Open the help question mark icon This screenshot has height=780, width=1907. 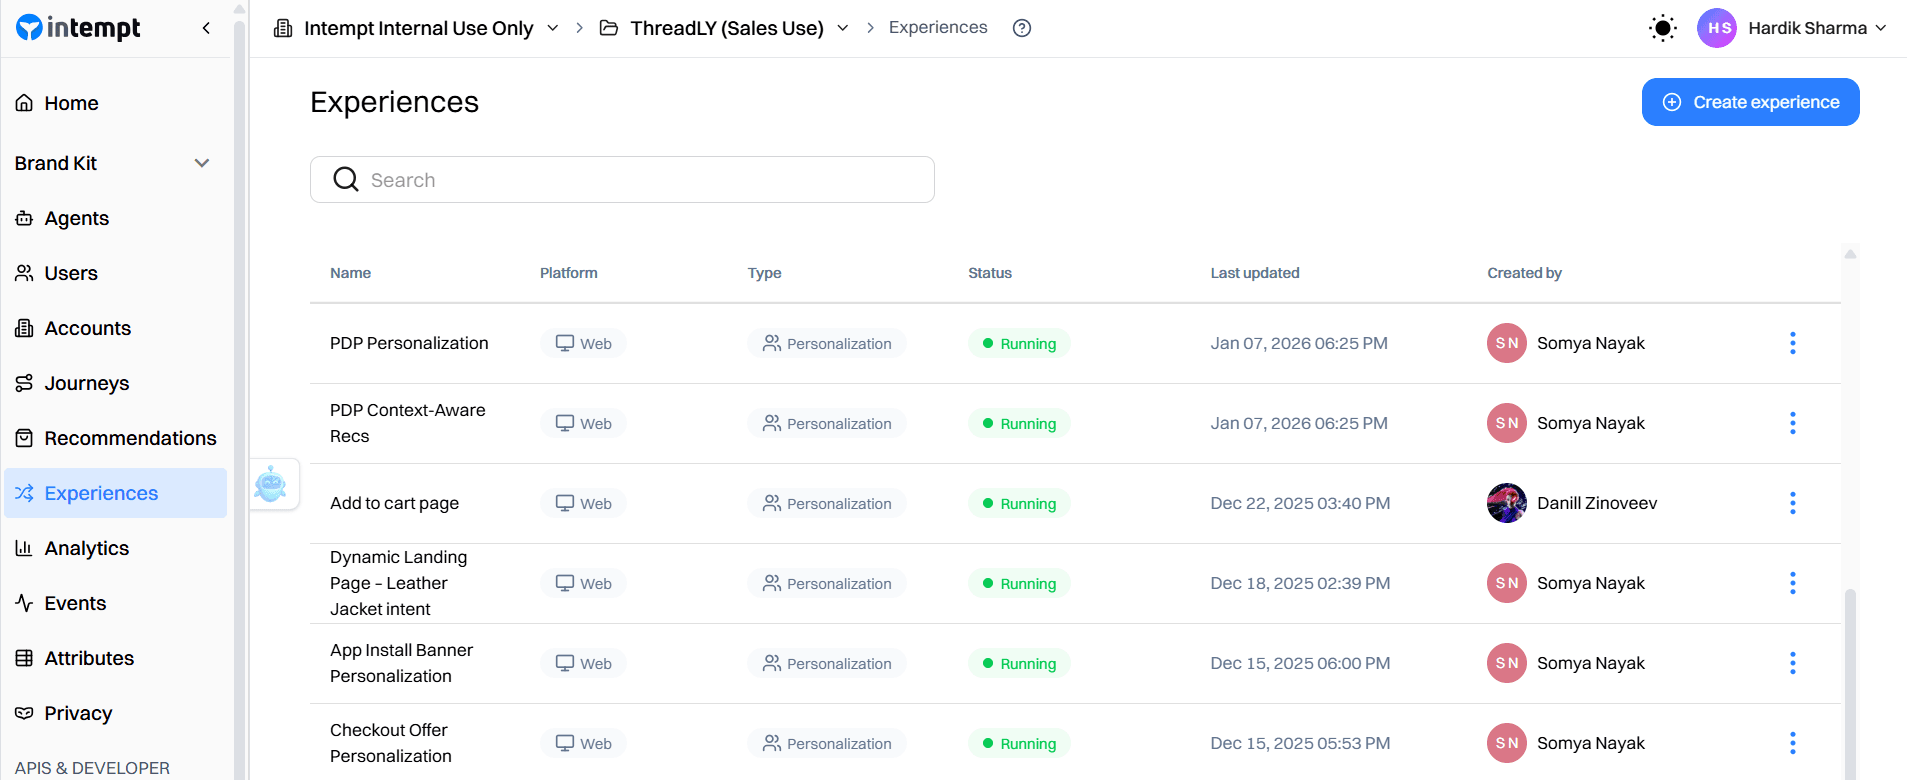1022,28
